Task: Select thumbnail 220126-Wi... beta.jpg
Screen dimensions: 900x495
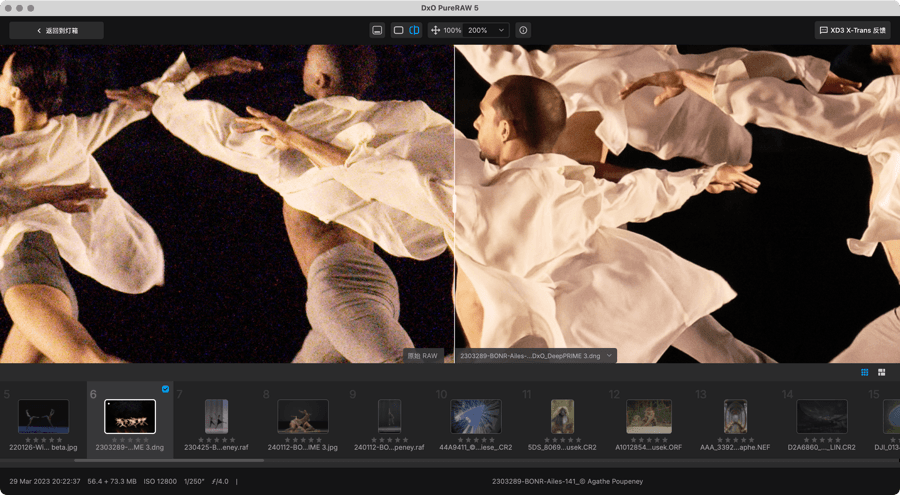Action: pos(44,416)
